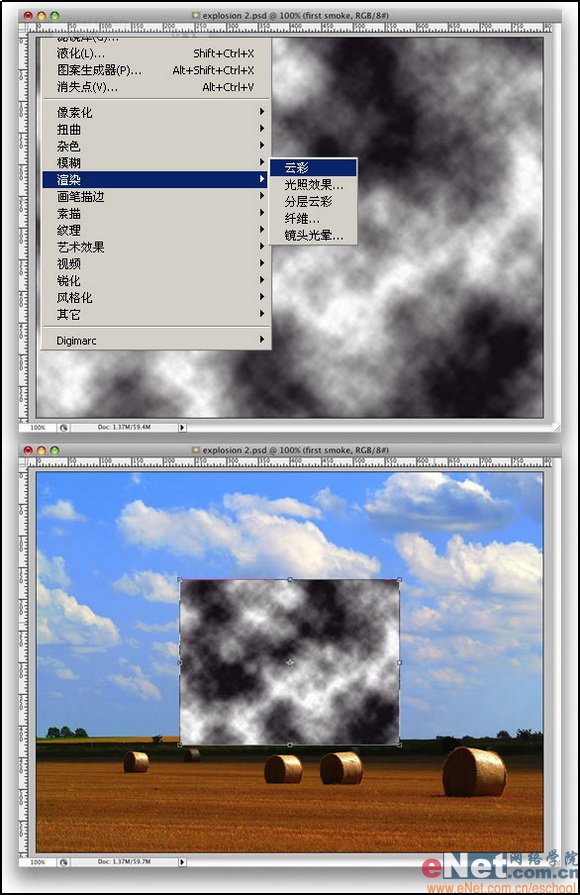Open the Digimarc submenu

[x=156, y=340]
